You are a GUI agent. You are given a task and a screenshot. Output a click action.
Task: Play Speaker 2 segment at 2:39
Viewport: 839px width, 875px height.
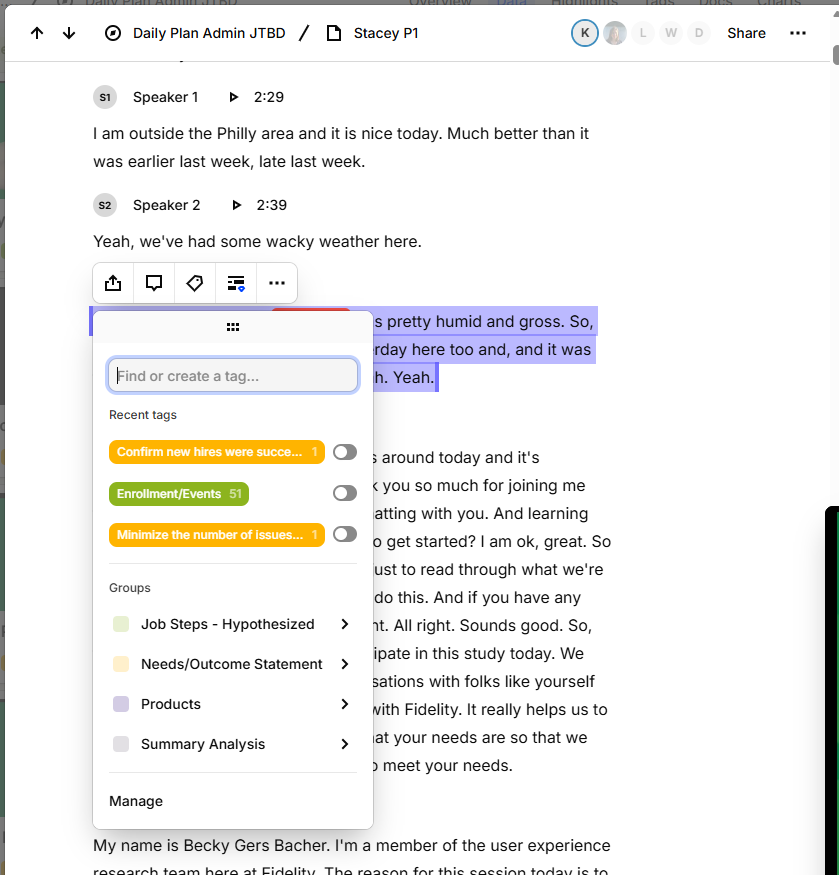click(237, 205)
